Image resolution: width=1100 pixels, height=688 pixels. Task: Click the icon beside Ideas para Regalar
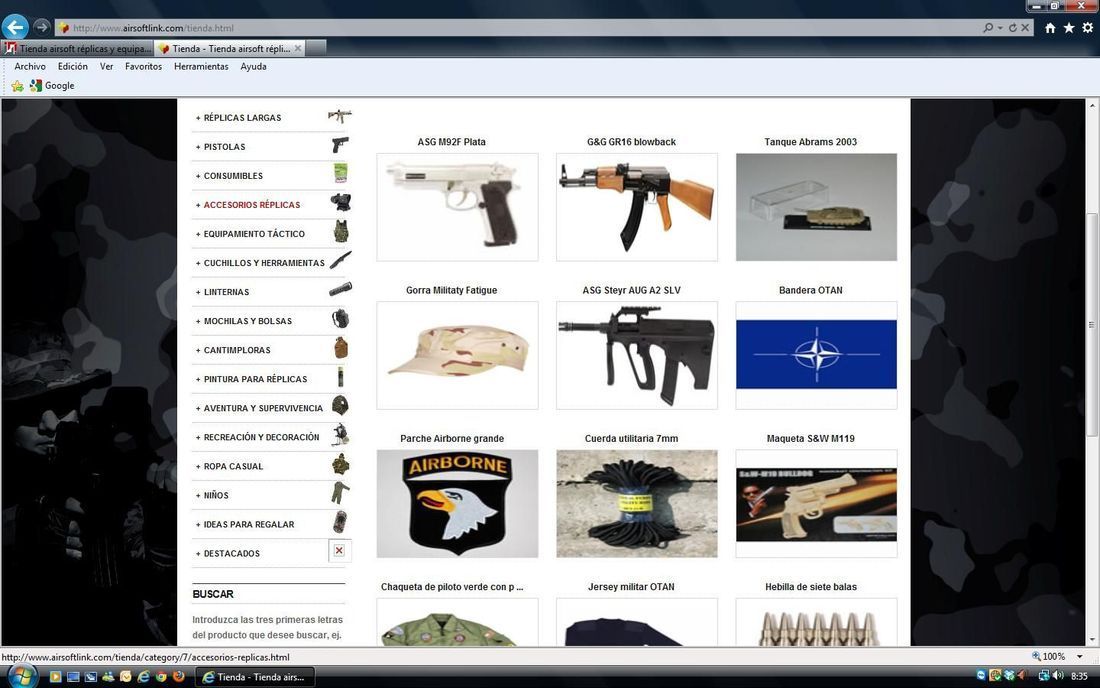340,522
